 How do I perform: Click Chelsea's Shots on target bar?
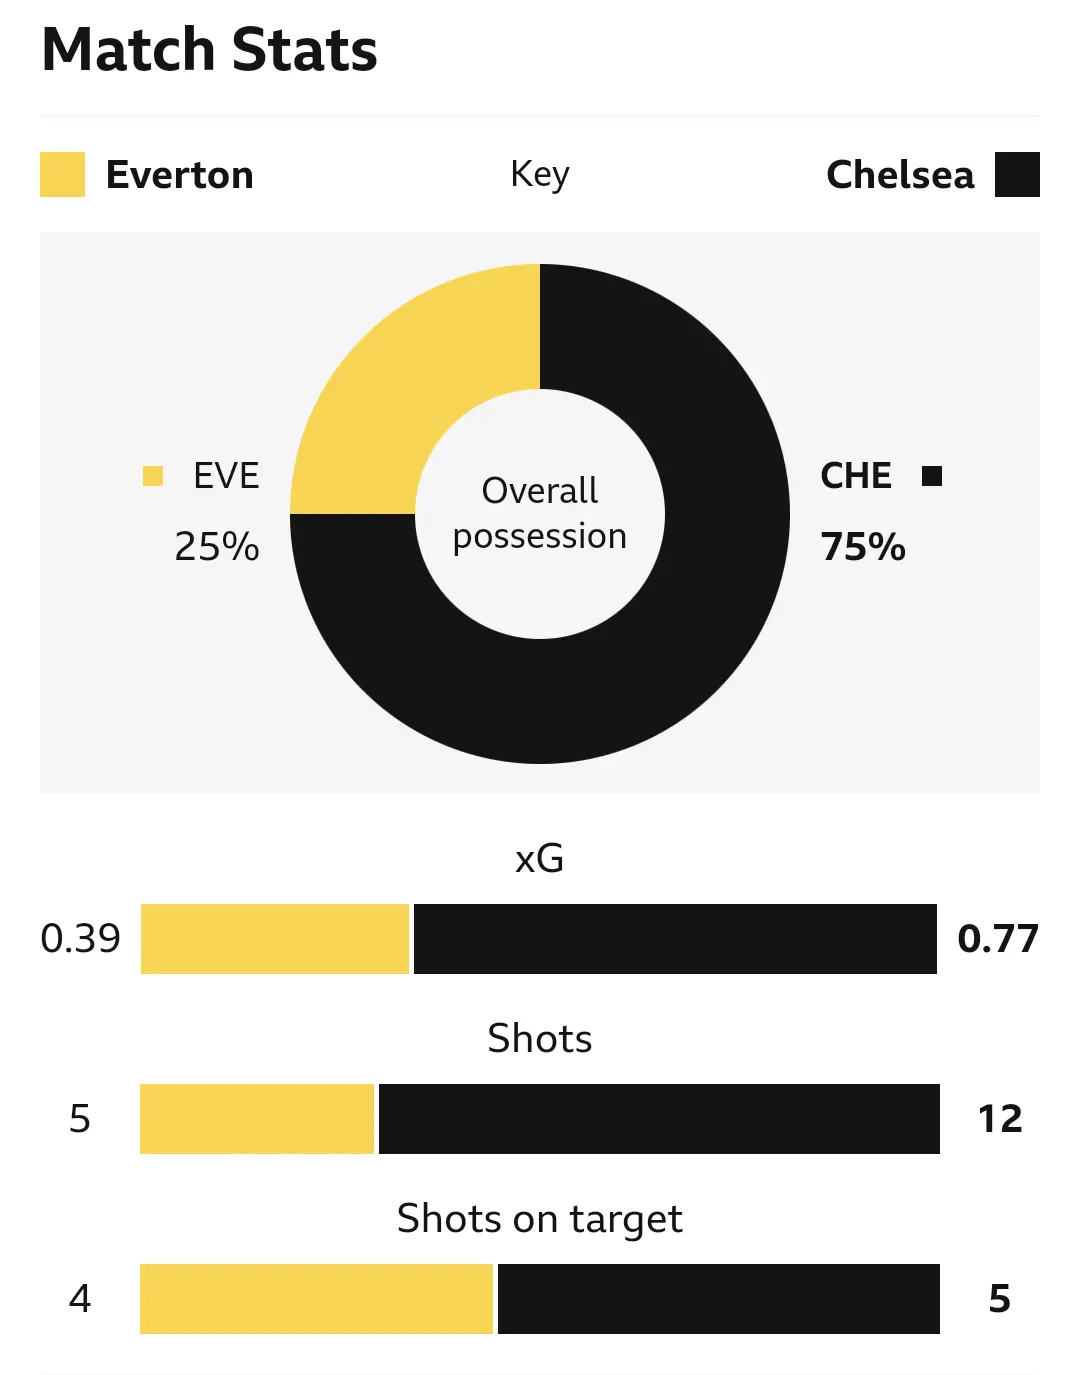[x=718, y=1299]
